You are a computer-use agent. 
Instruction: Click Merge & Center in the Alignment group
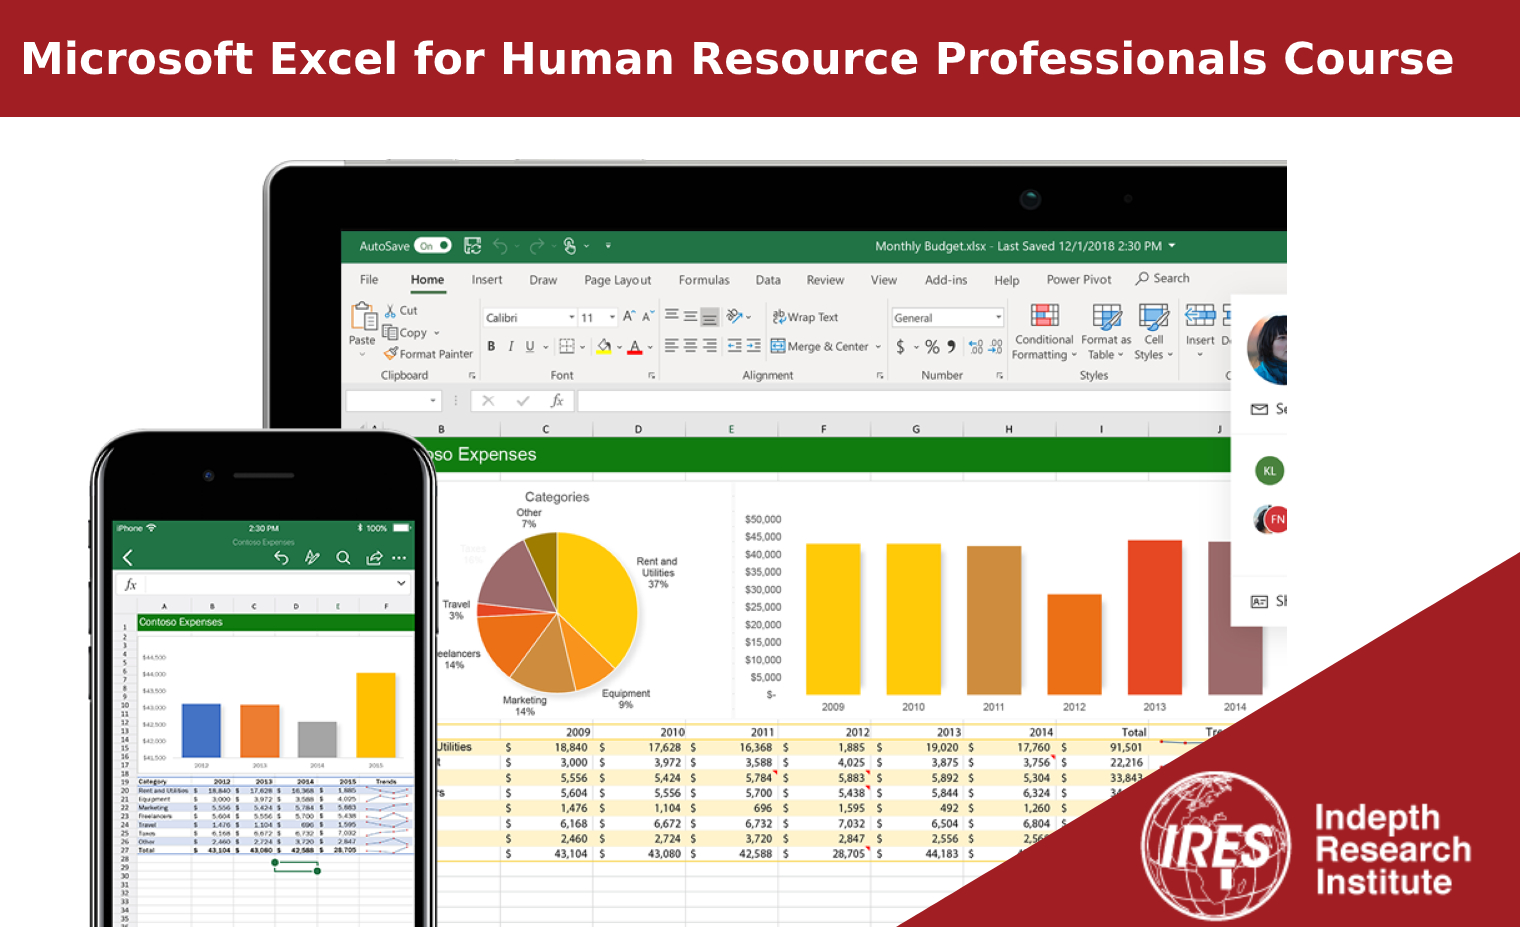pyautogui.click(x=823, y=346)
